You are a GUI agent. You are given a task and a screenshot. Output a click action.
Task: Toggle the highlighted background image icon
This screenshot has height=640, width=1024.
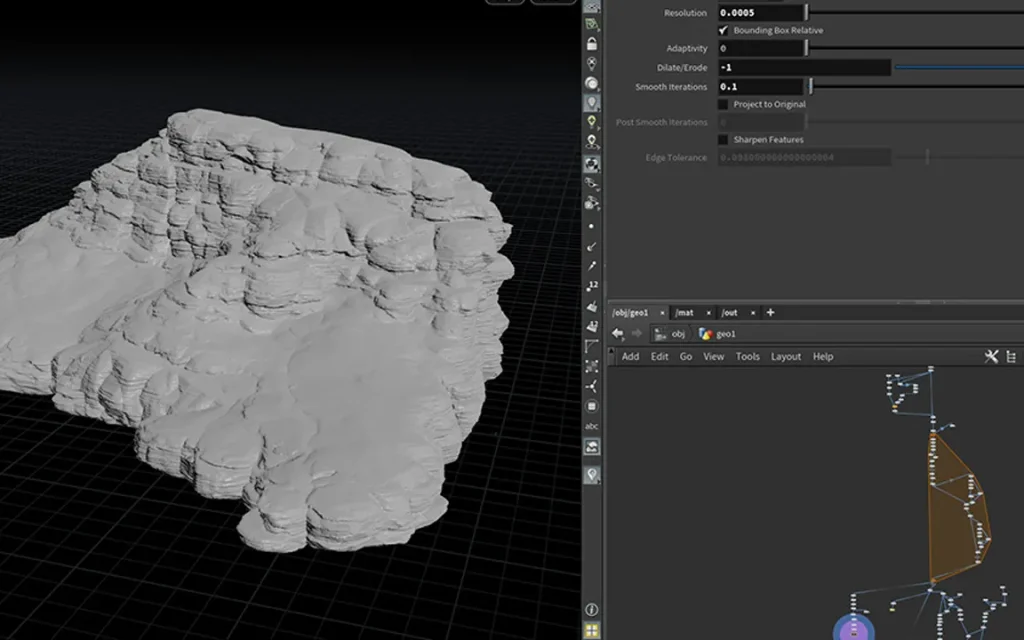click(x=592, y=447)
